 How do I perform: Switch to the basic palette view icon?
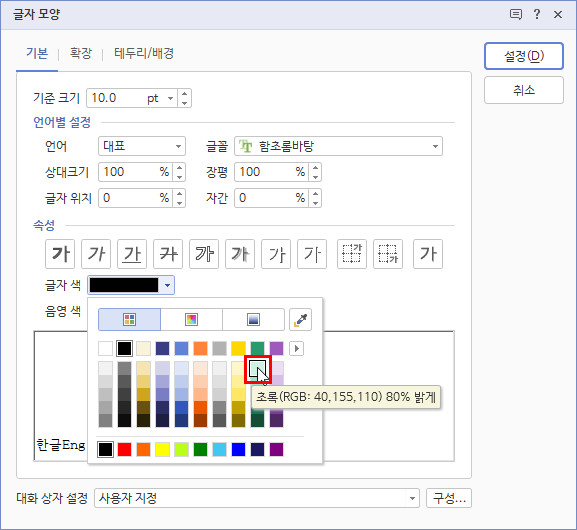point(130,319)
